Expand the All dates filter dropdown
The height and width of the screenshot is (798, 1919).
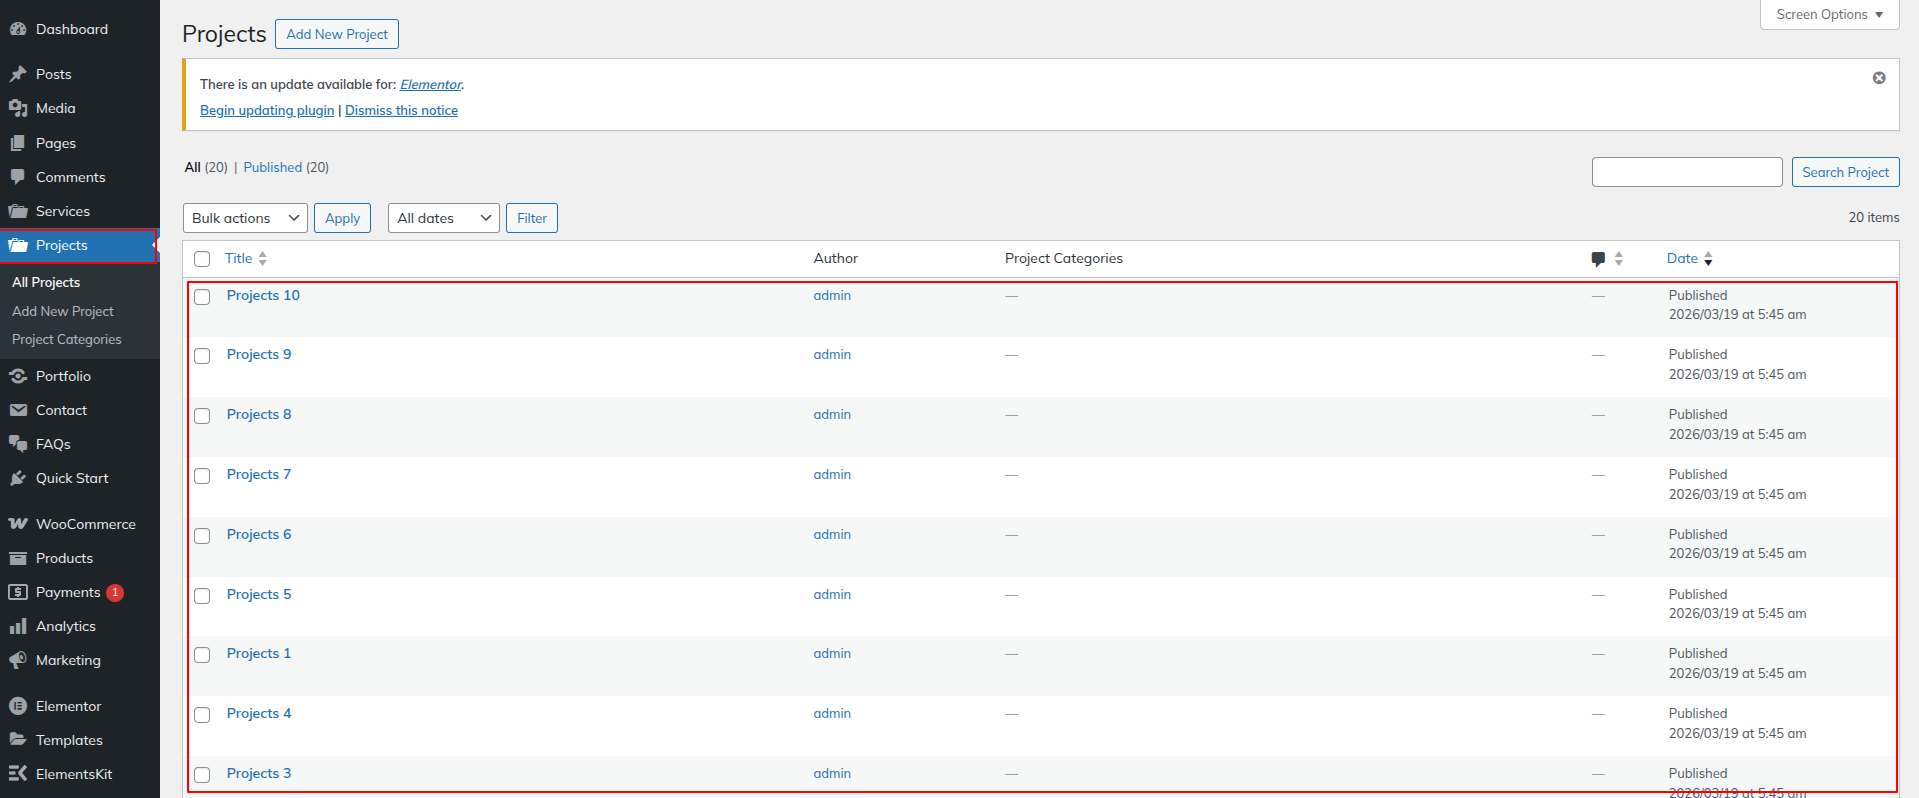click(x=443, y=218)
